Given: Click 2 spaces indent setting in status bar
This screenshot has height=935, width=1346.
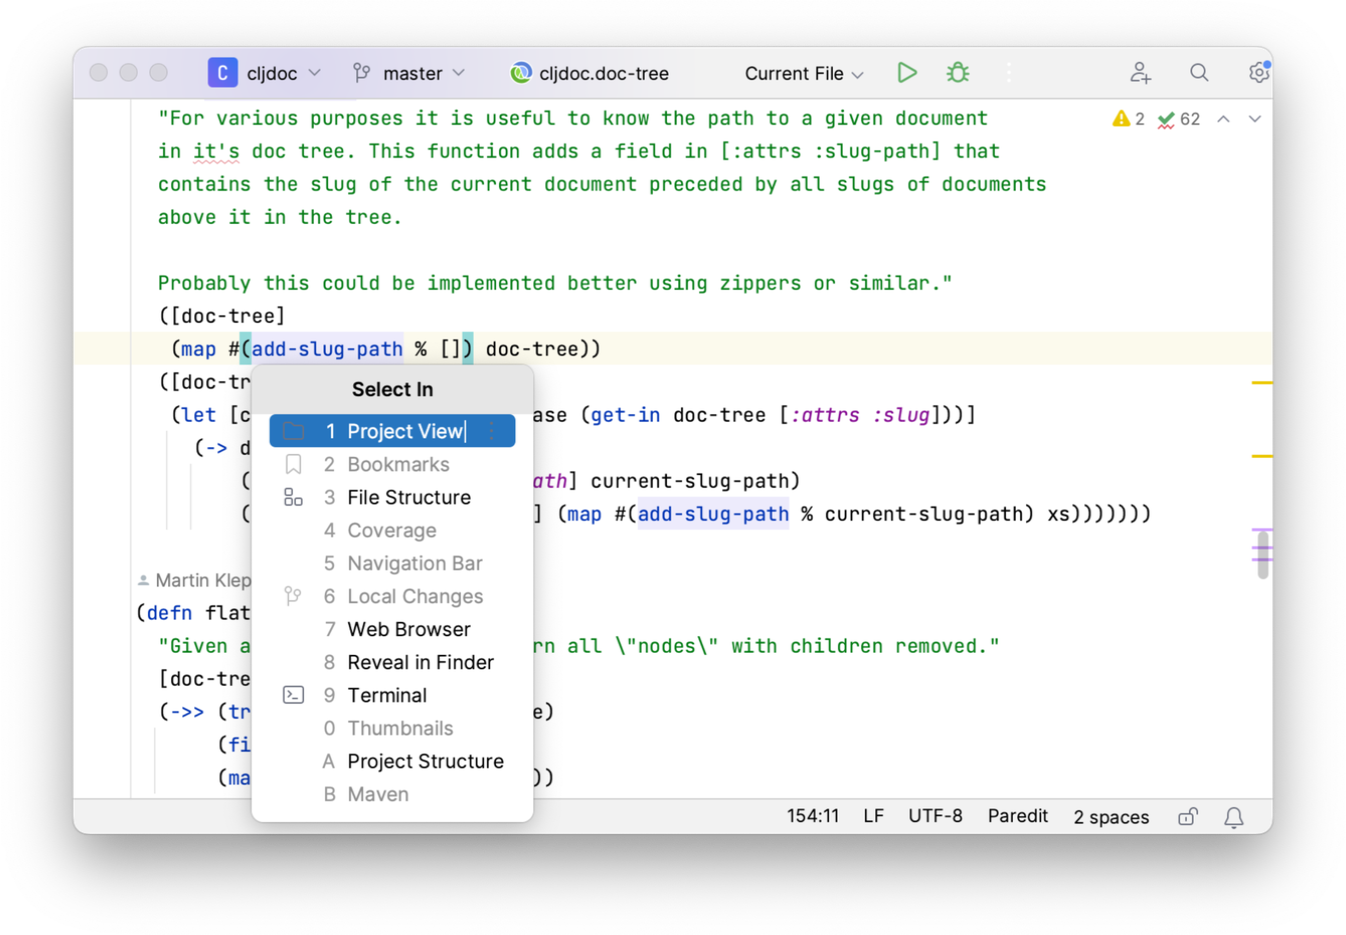Looking at the screenshot, I should point(1111,817).
